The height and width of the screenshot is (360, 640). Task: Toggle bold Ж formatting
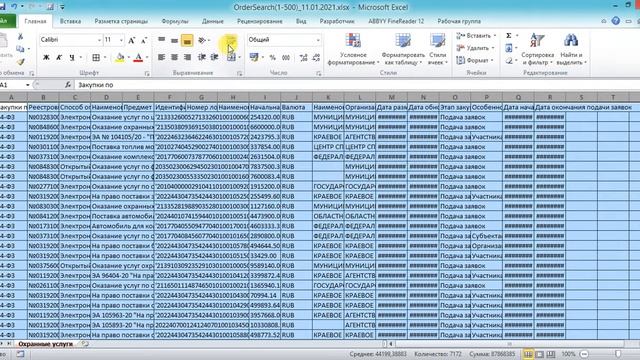(x=46, y=58)
